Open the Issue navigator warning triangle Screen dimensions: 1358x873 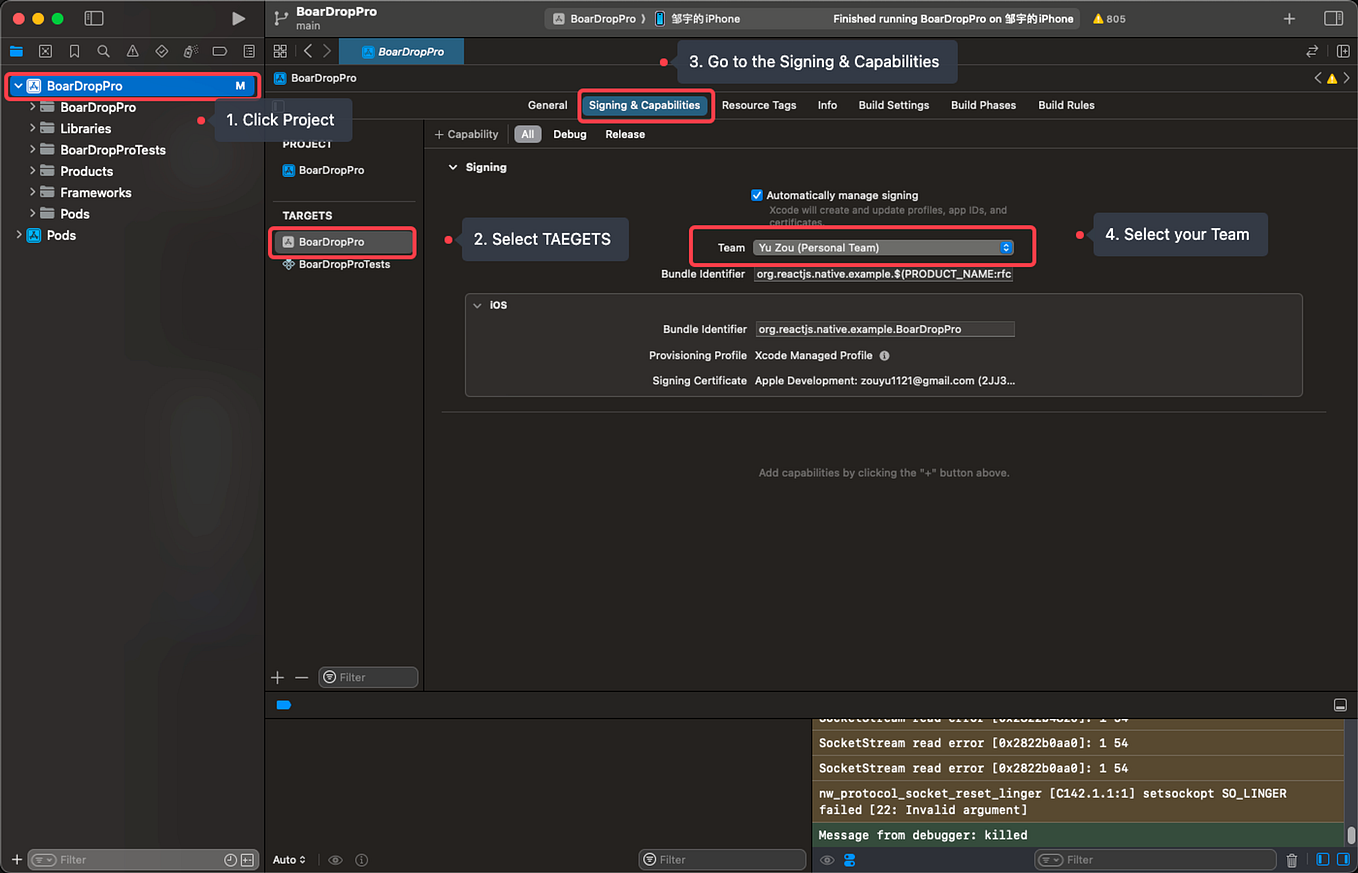[x=131, y=51]
